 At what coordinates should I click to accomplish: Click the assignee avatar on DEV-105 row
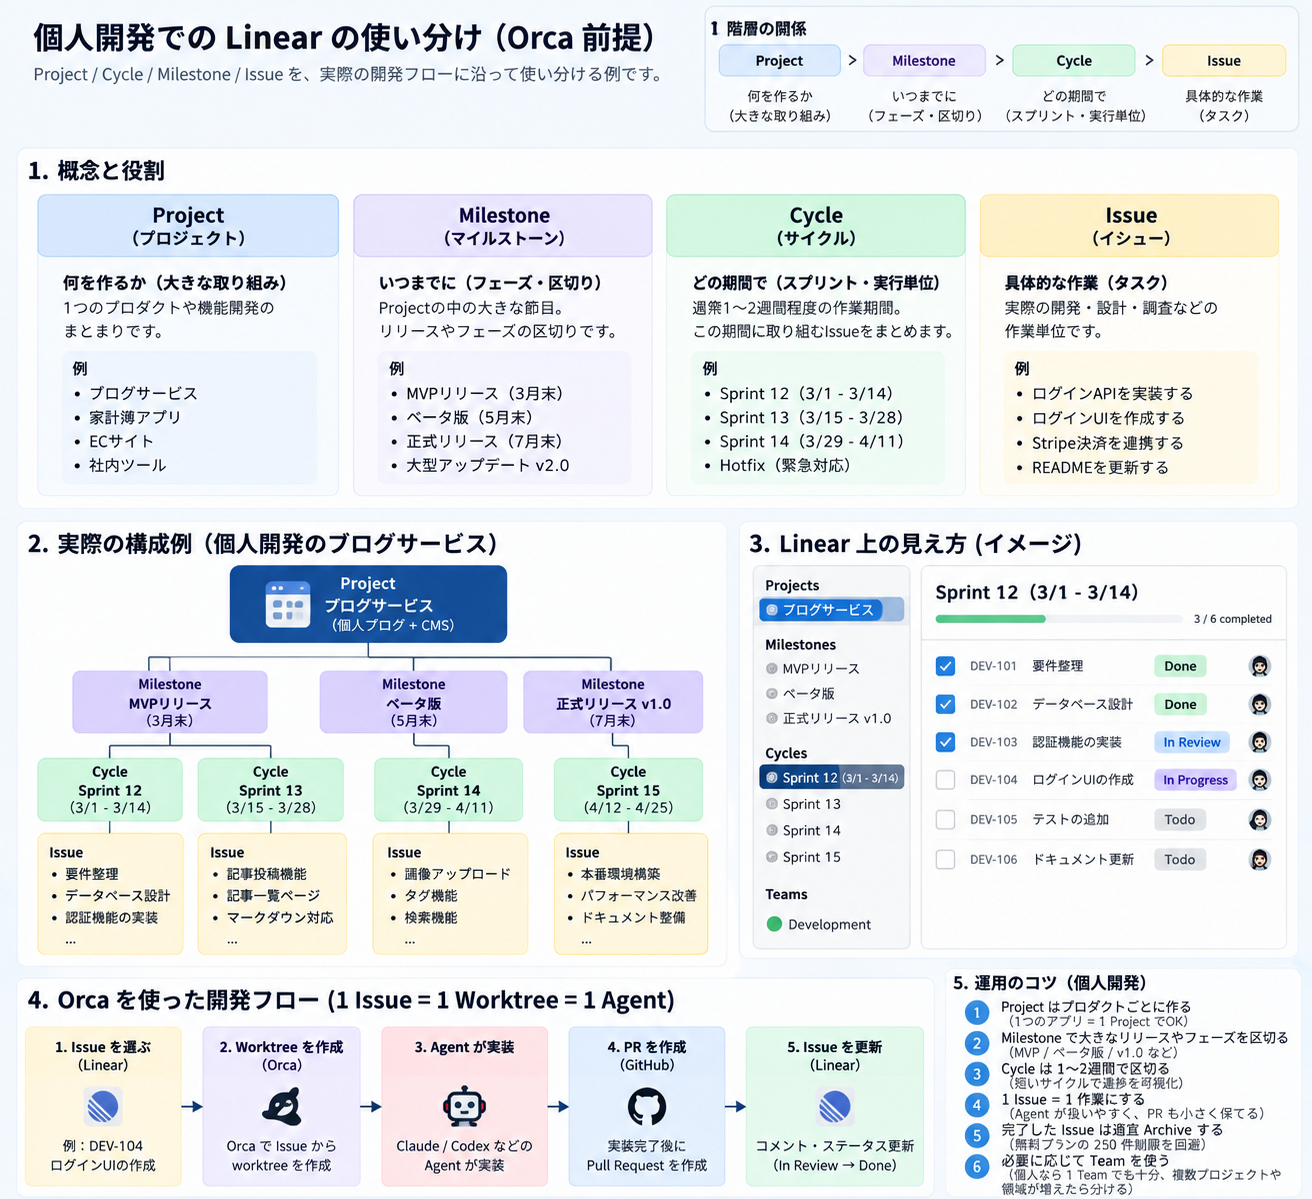tap(1260, 820)
